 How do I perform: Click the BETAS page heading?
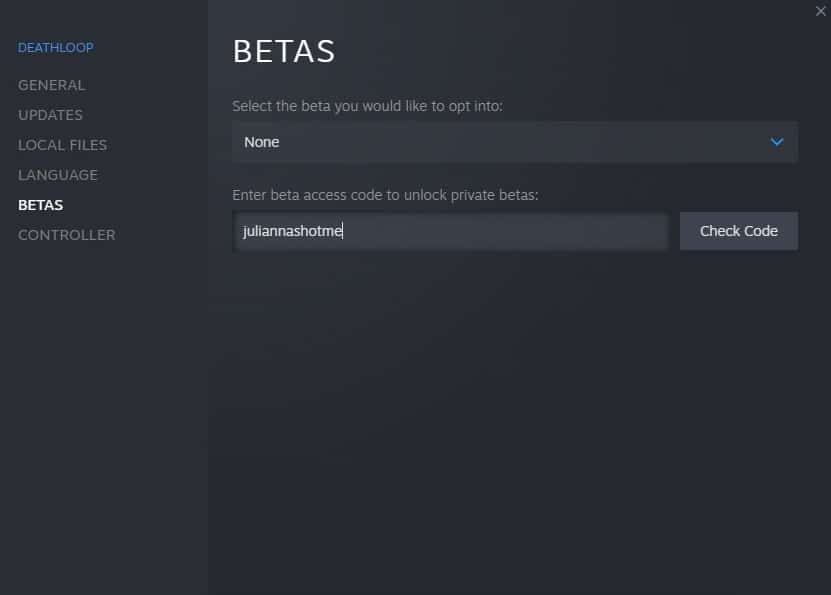(x=283, y=51)
